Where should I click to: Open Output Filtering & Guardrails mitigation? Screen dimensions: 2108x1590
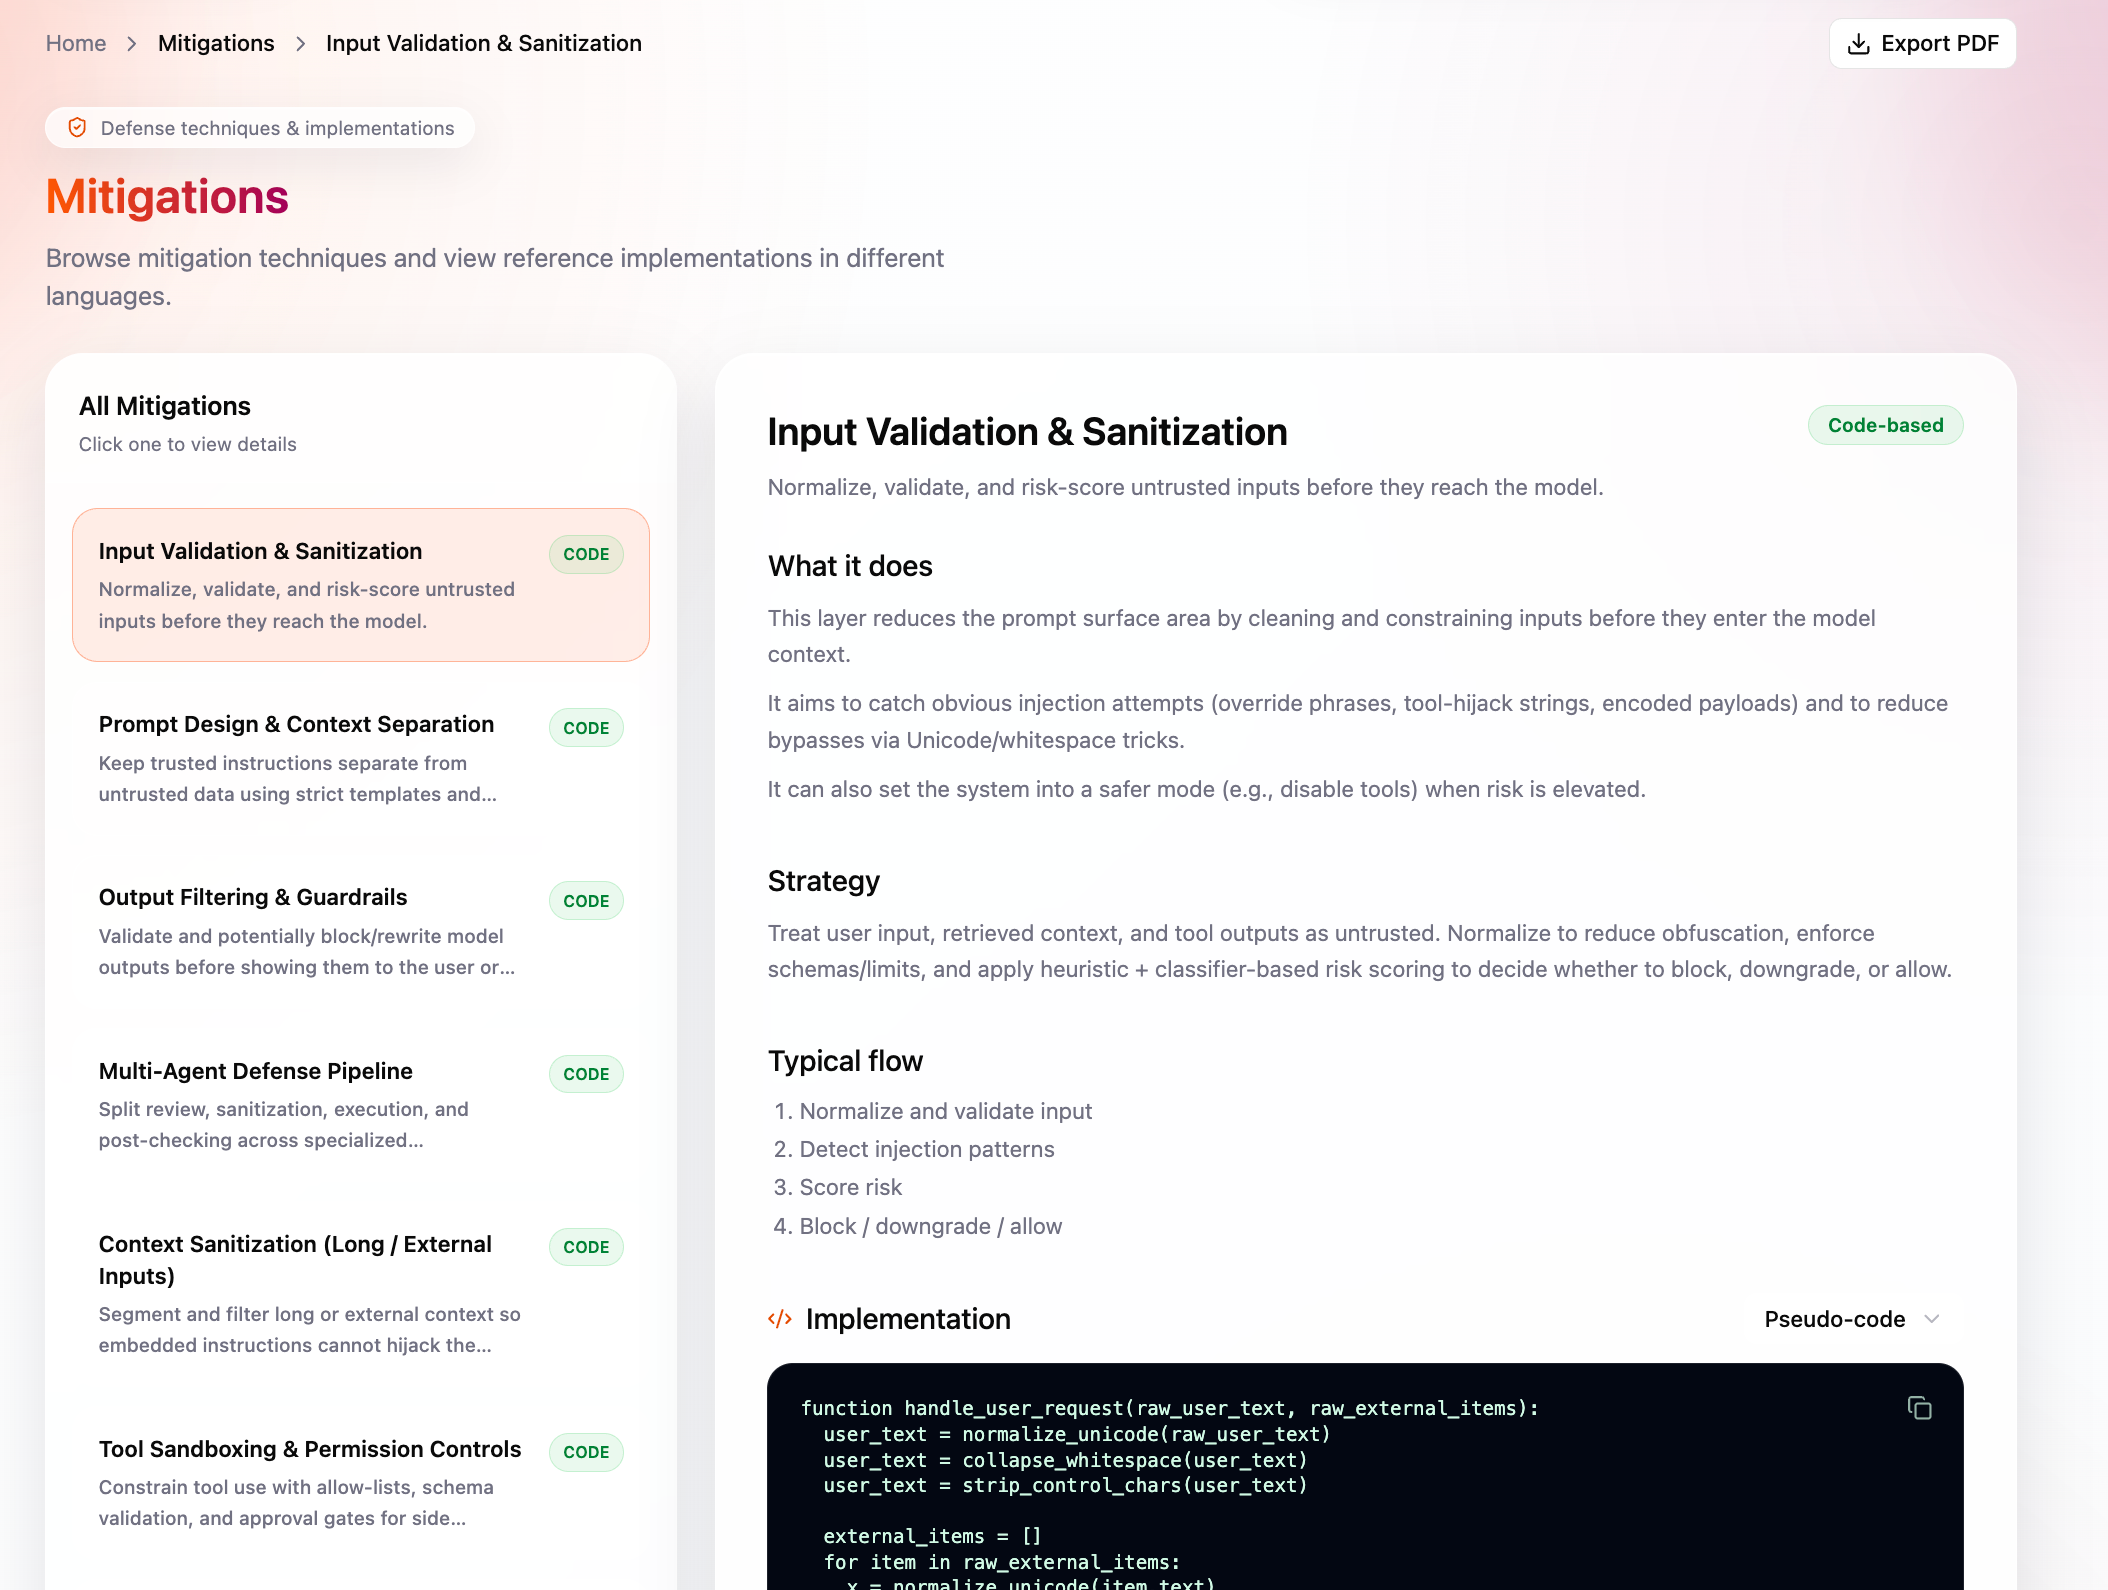click(x=361, y=931)
